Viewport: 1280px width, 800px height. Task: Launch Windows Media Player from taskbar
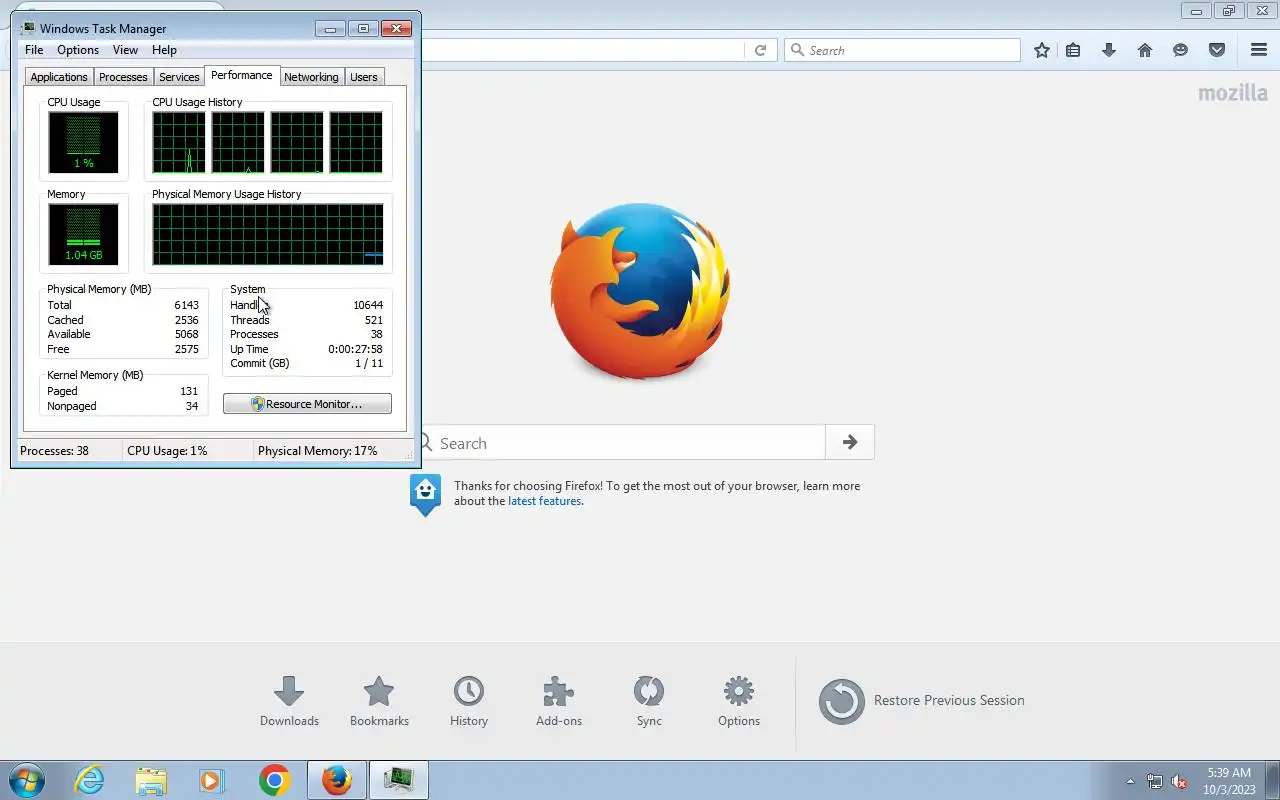212,780
